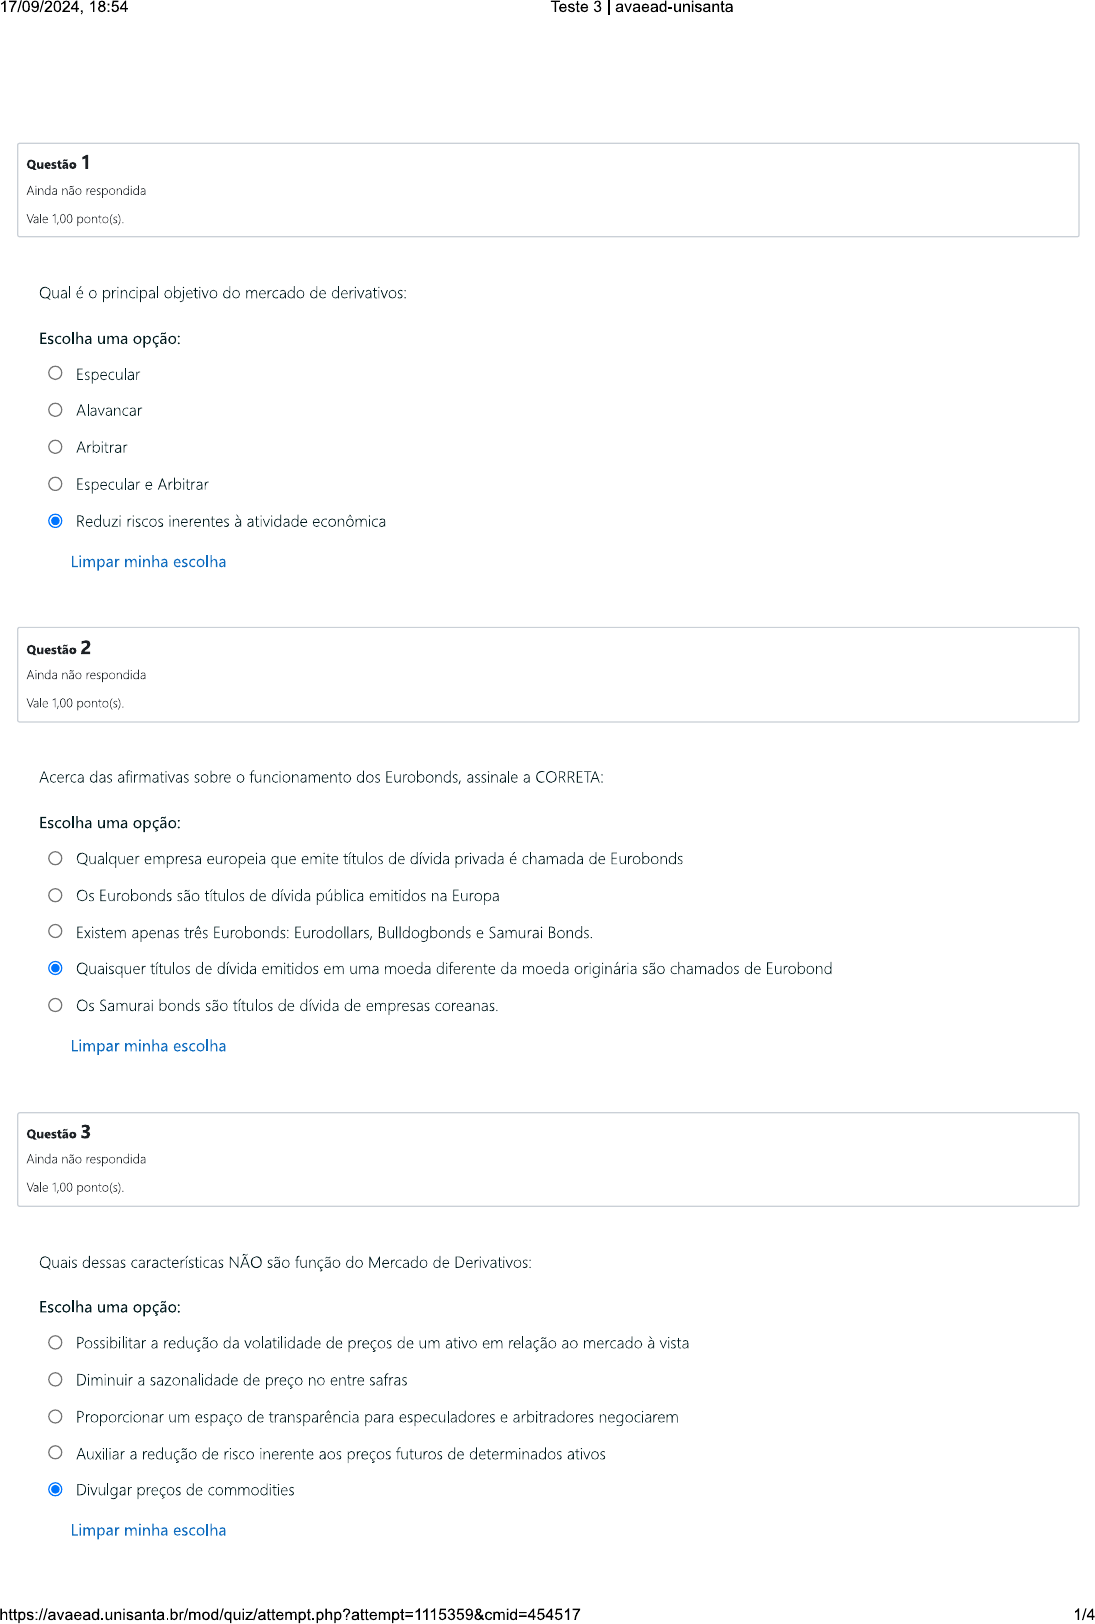Select 'Auxiliar a redução de risco' option
The width and height of the screenshot is (1095, 1624).
click(x=56, y=1453)
